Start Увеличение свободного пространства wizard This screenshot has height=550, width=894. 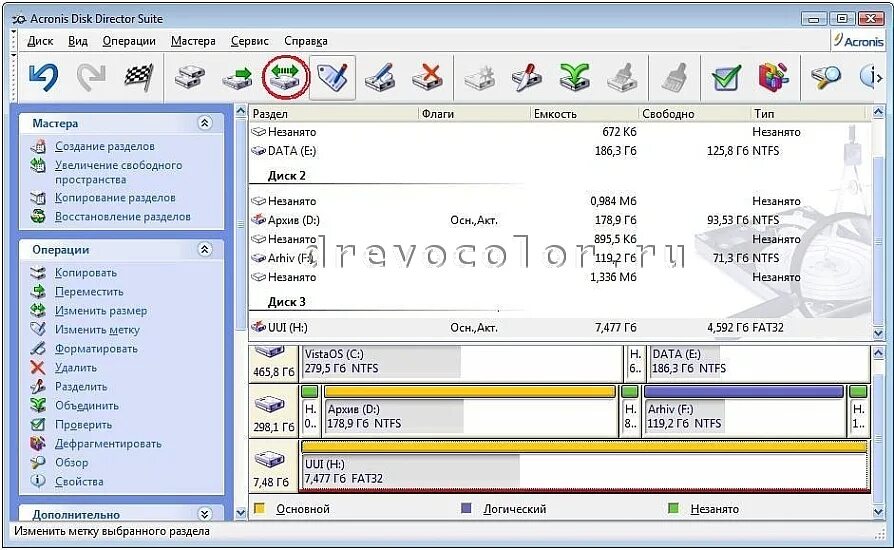tap(119, 172)
